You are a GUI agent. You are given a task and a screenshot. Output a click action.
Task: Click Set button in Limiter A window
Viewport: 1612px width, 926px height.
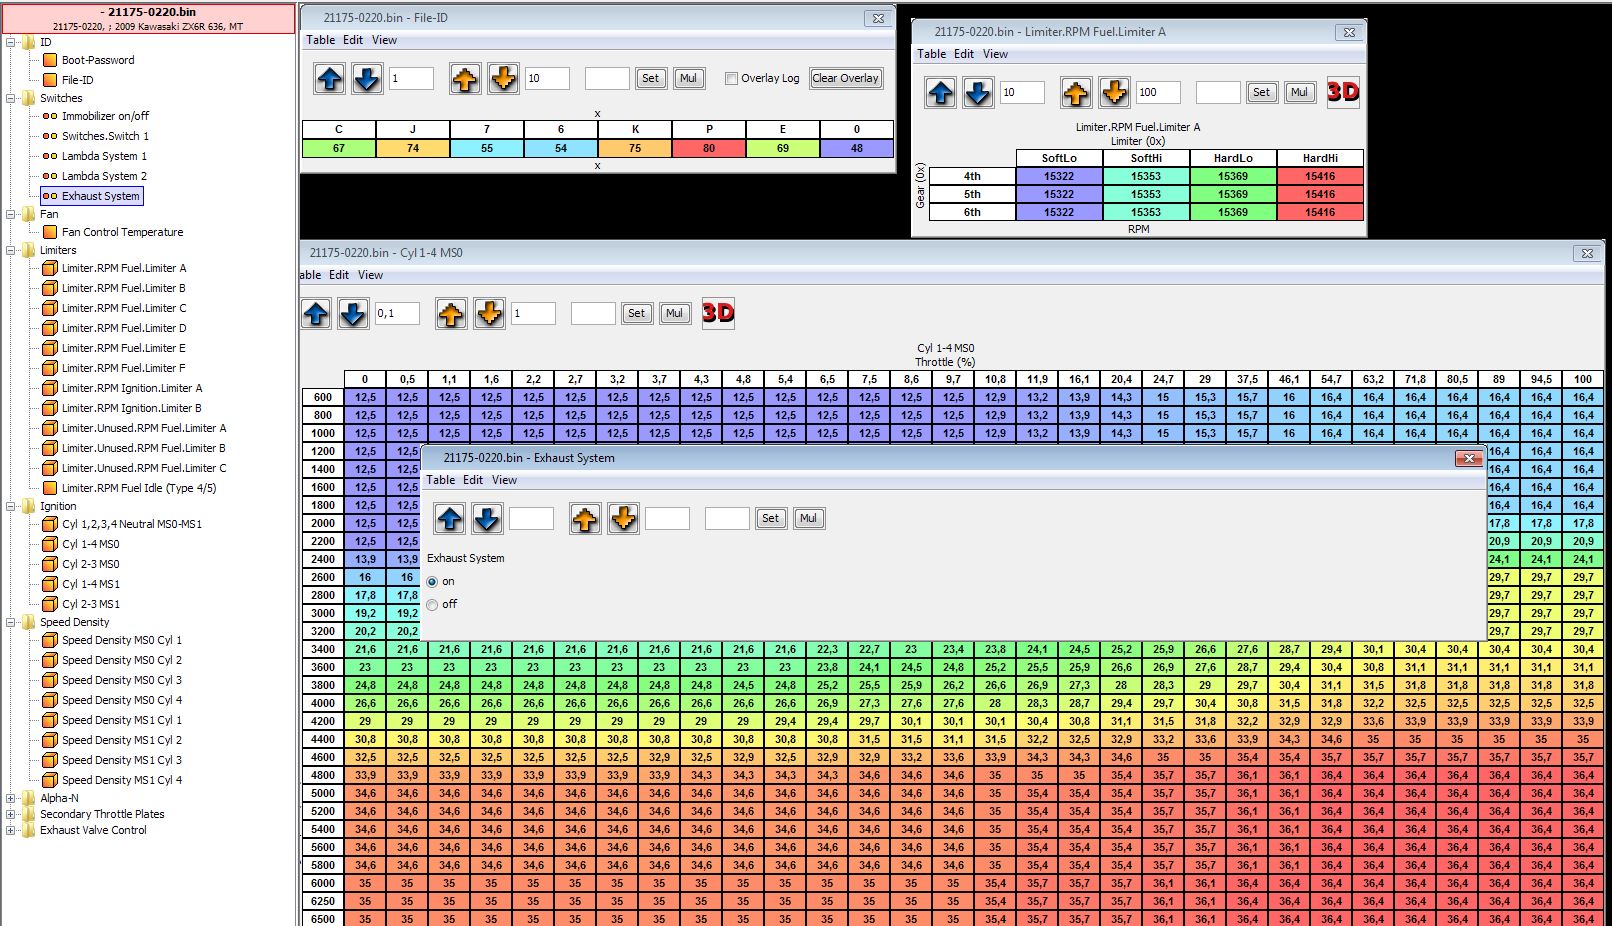1261,92
